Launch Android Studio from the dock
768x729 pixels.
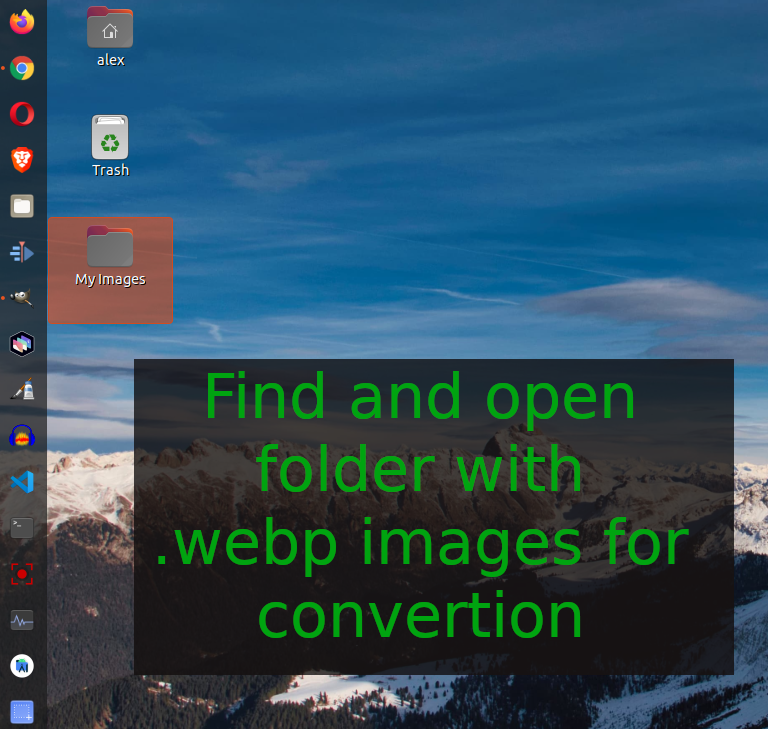tap(22, 666)
